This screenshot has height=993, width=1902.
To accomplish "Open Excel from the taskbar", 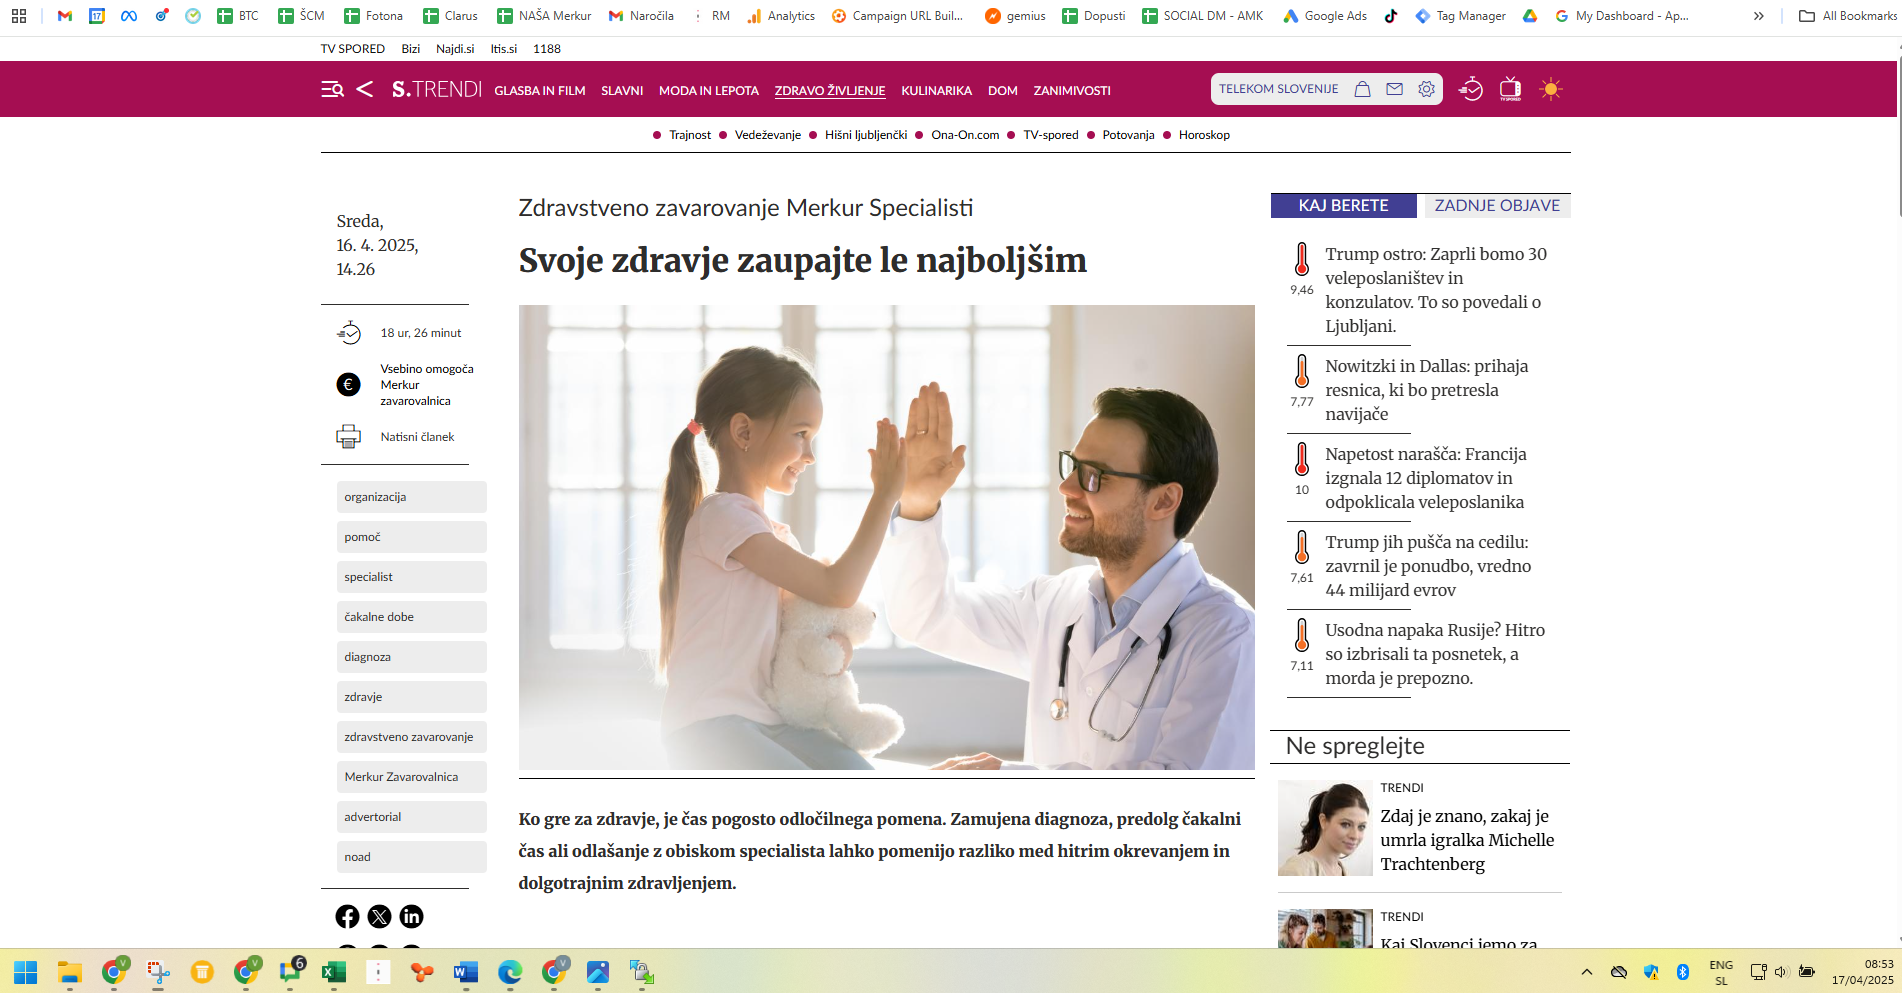I will coord(333,972).
